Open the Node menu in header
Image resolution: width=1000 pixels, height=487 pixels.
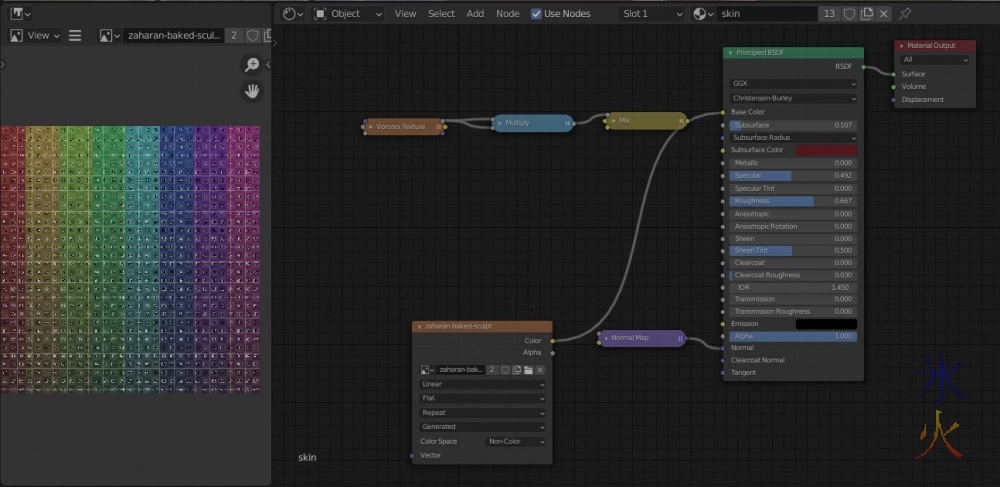(508, 14)
